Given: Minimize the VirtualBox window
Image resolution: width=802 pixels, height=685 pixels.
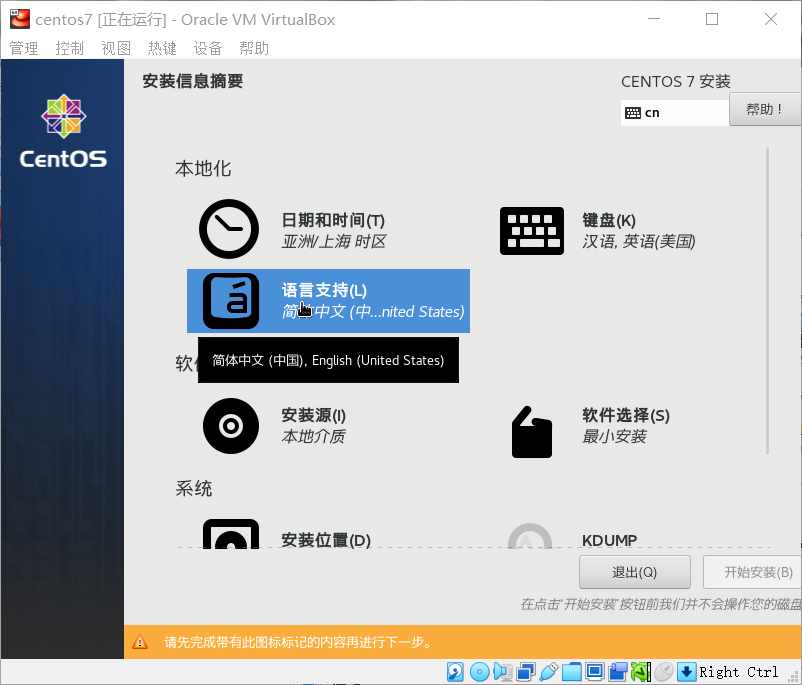Looking at the screenshot, I should (x=654, y=19).
